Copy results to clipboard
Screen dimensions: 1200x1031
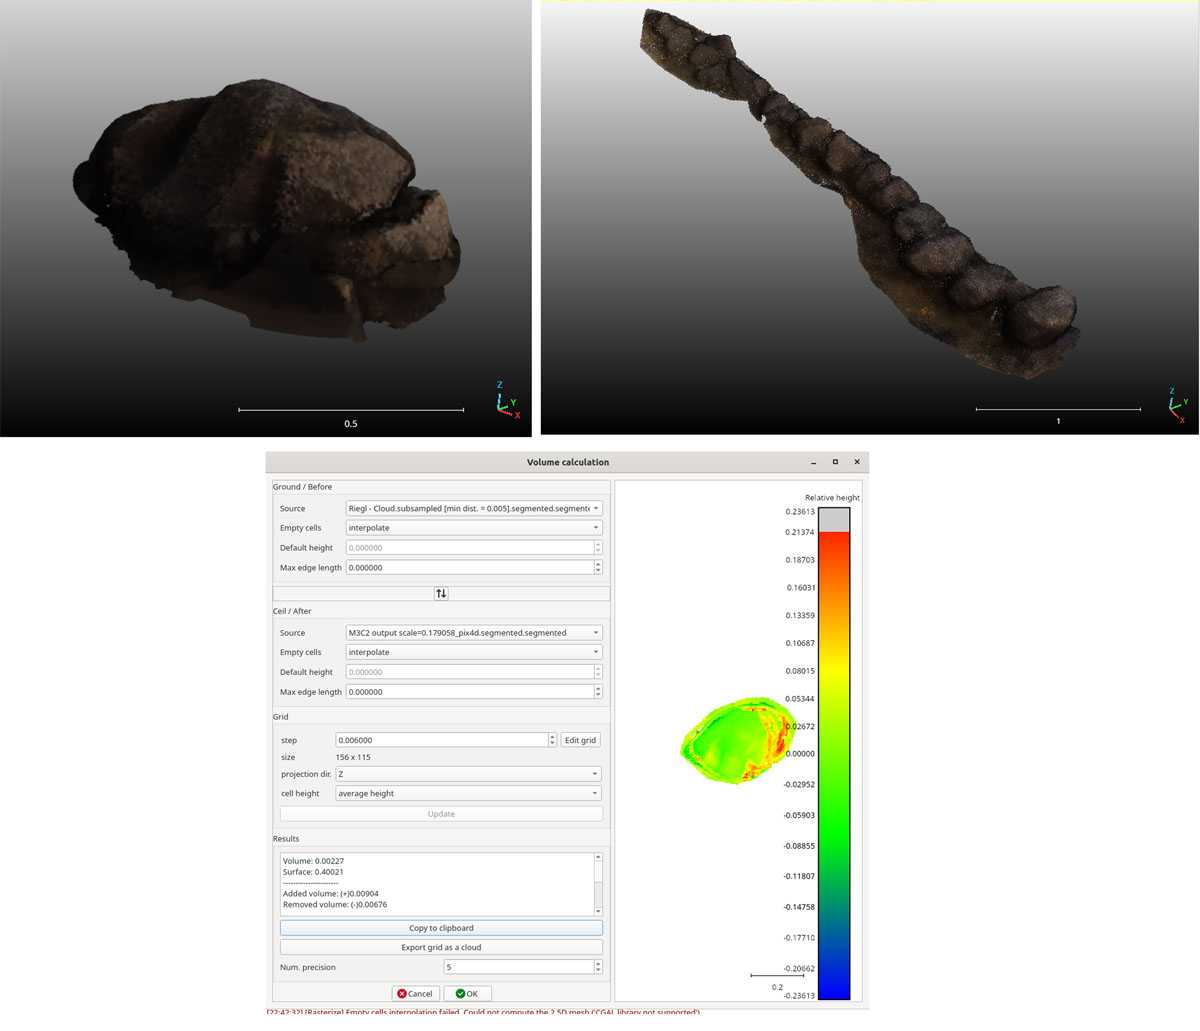[x=441, y=928]
